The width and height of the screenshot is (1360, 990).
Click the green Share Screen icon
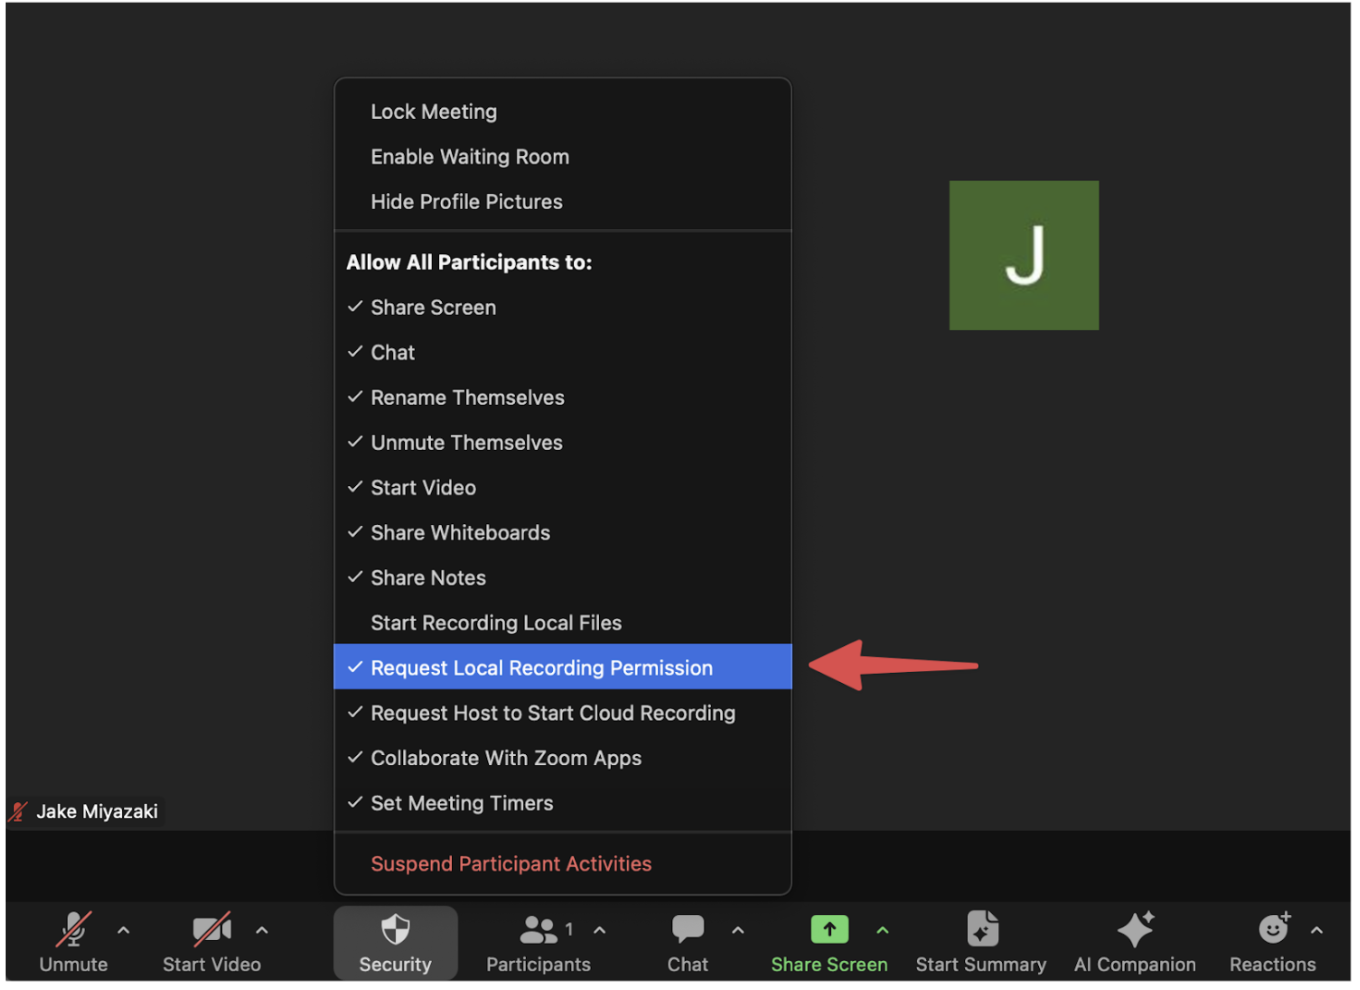(x=829, y=930)
